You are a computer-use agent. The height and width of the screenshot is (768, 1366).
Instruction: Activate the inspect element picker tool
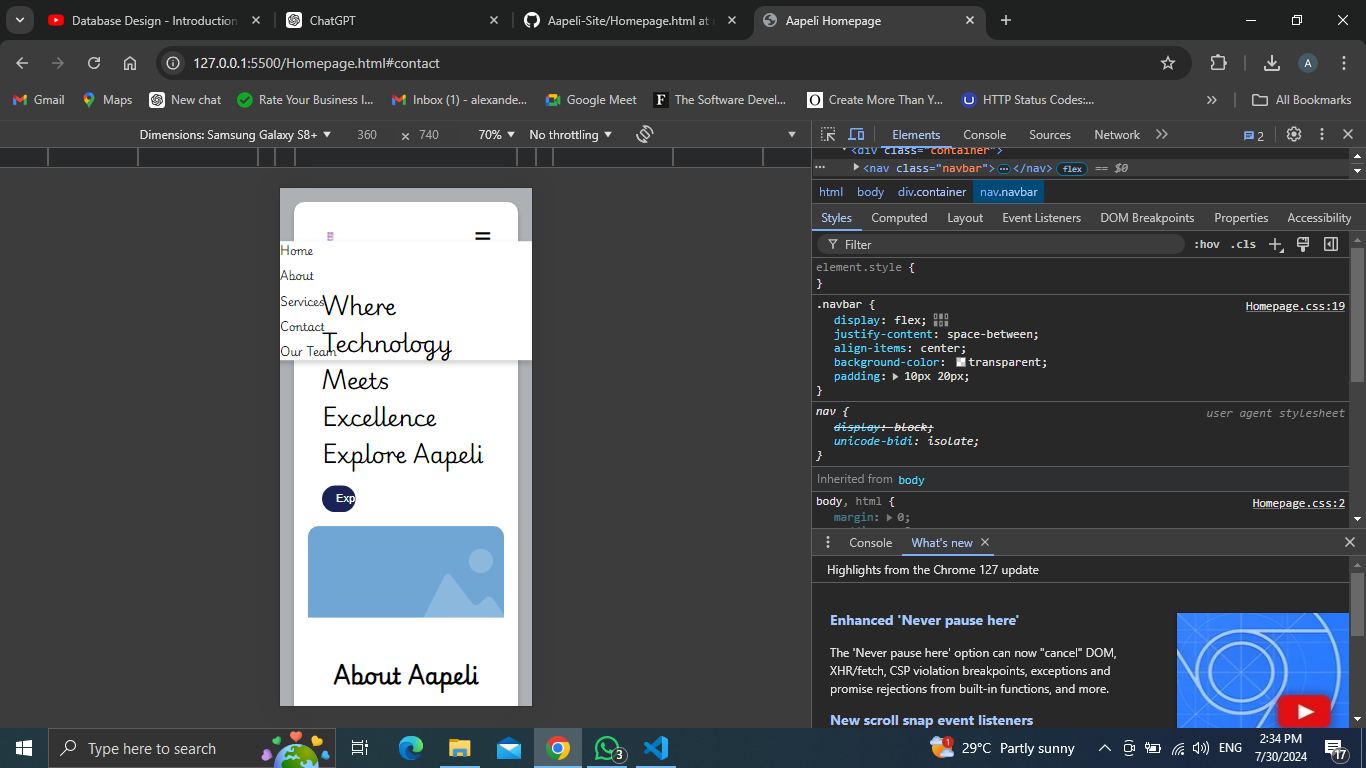coord(828,135)
